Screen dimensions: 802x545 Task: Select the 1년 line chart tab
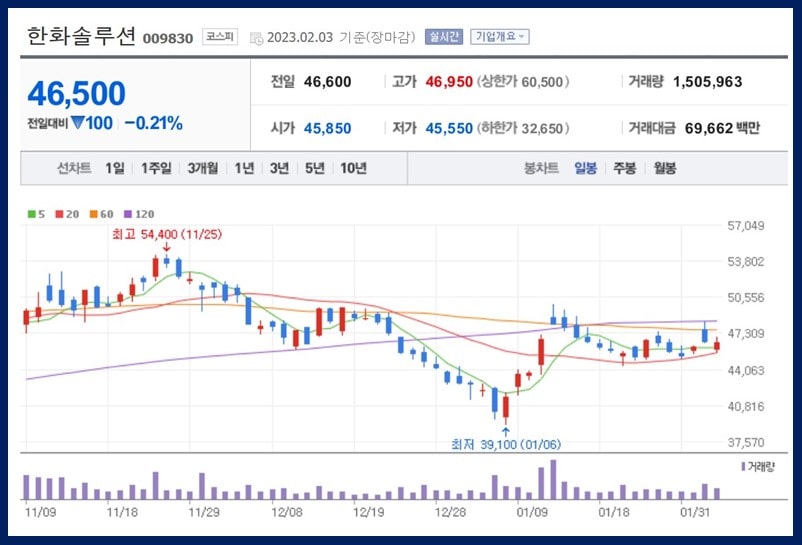coord(244,168)
